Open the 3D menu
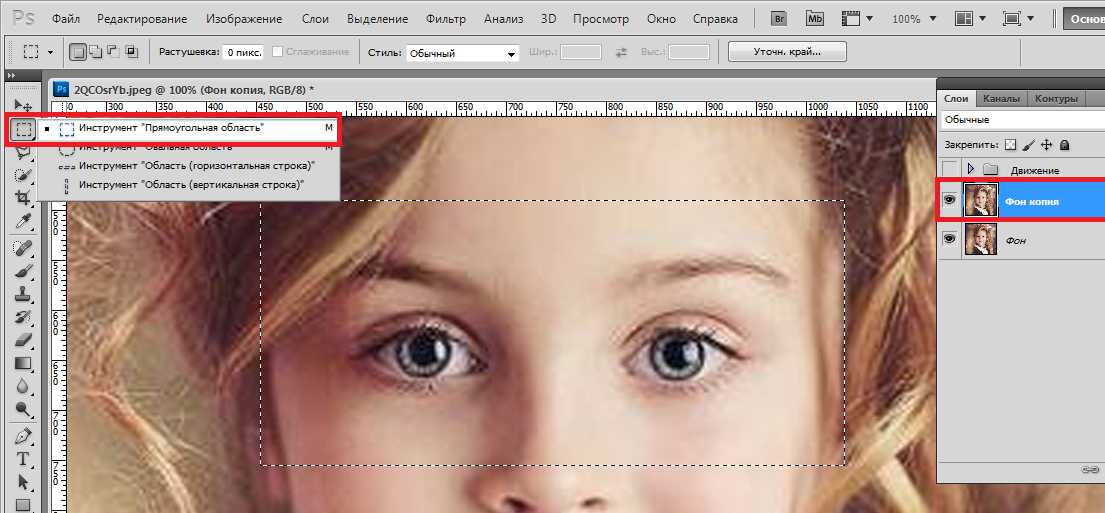 click(548, 19)
